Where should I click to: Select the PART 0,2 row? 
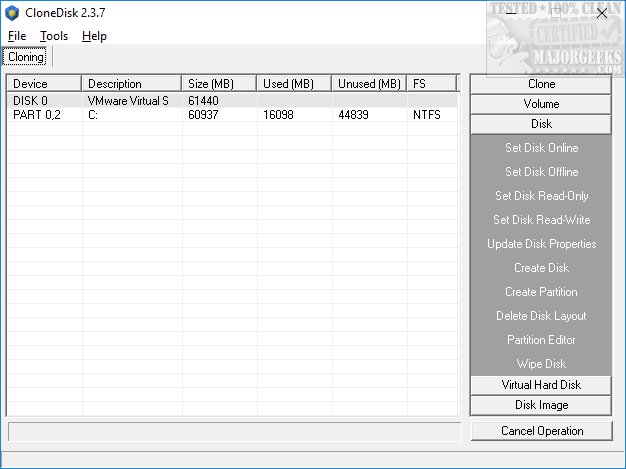[x=232, y=115]
